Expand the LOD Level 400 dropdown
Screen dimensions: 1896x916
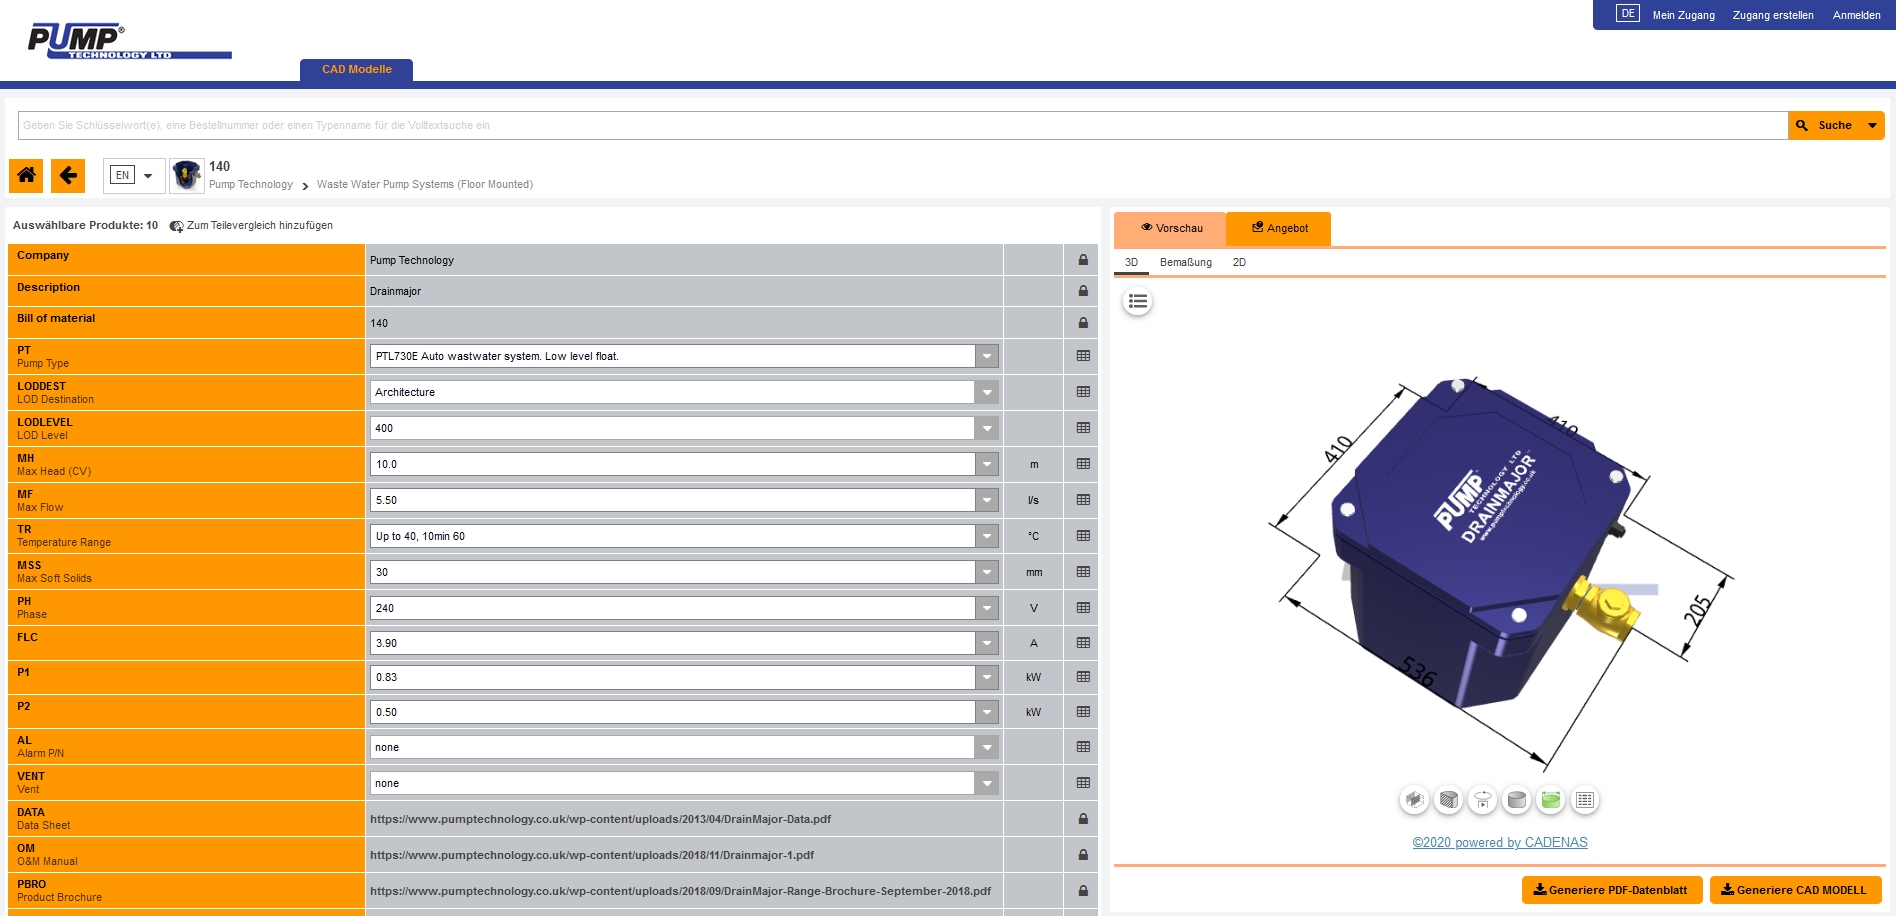pos(987,428)
